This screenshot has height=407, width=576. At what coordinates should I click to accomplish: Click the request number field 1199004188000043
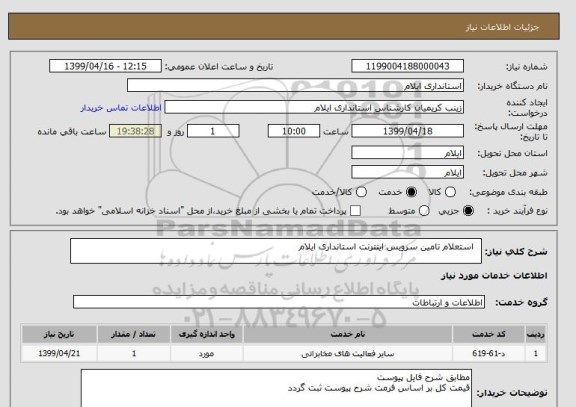click(x=407, y=66)
